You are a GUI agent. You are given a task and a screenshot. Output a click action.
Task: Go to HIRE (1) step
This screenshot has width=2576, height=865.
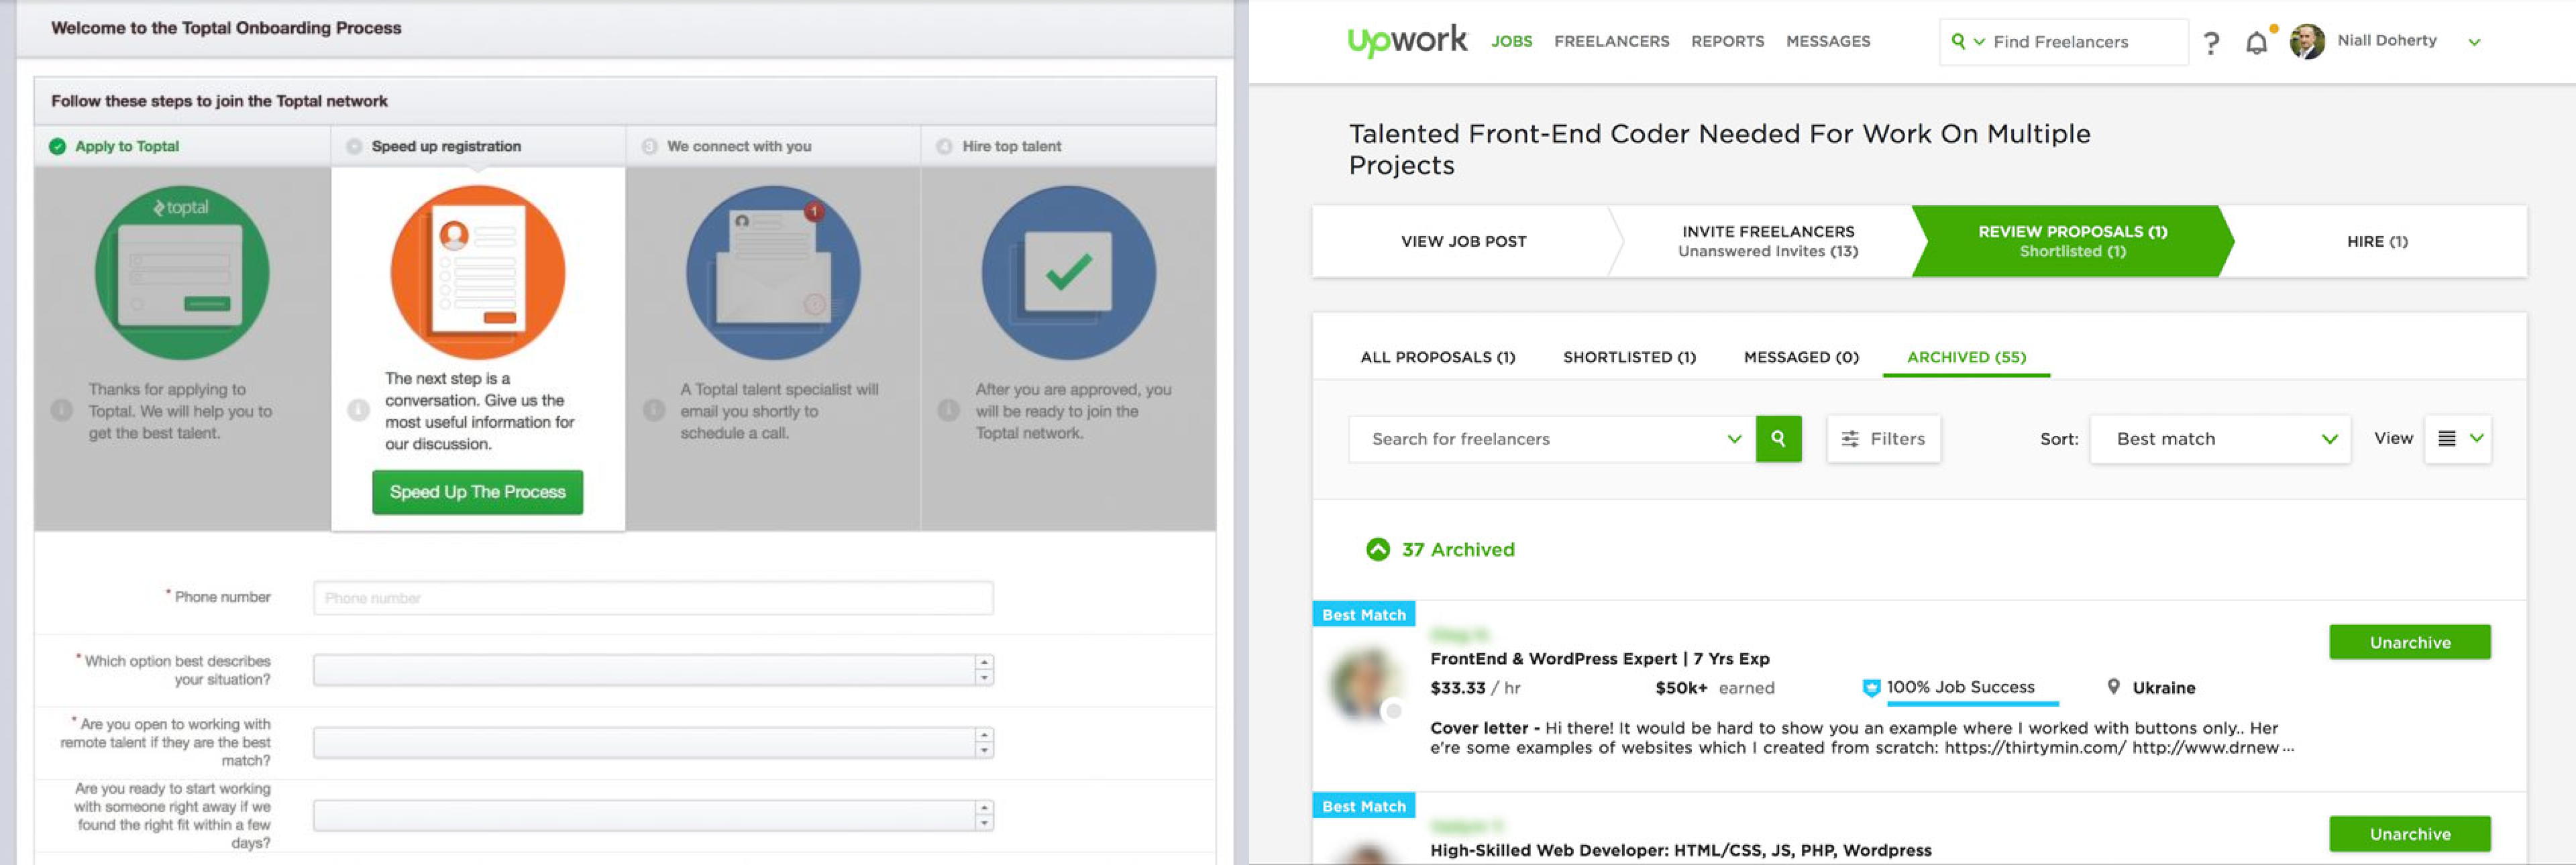tap(2377, 241)
